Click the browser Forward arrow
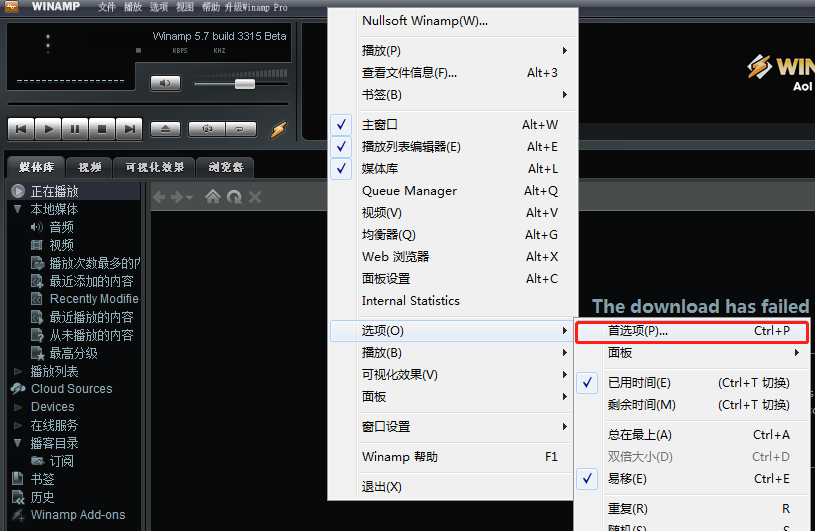This screenshot has height=531, width=815. point(177,197)
